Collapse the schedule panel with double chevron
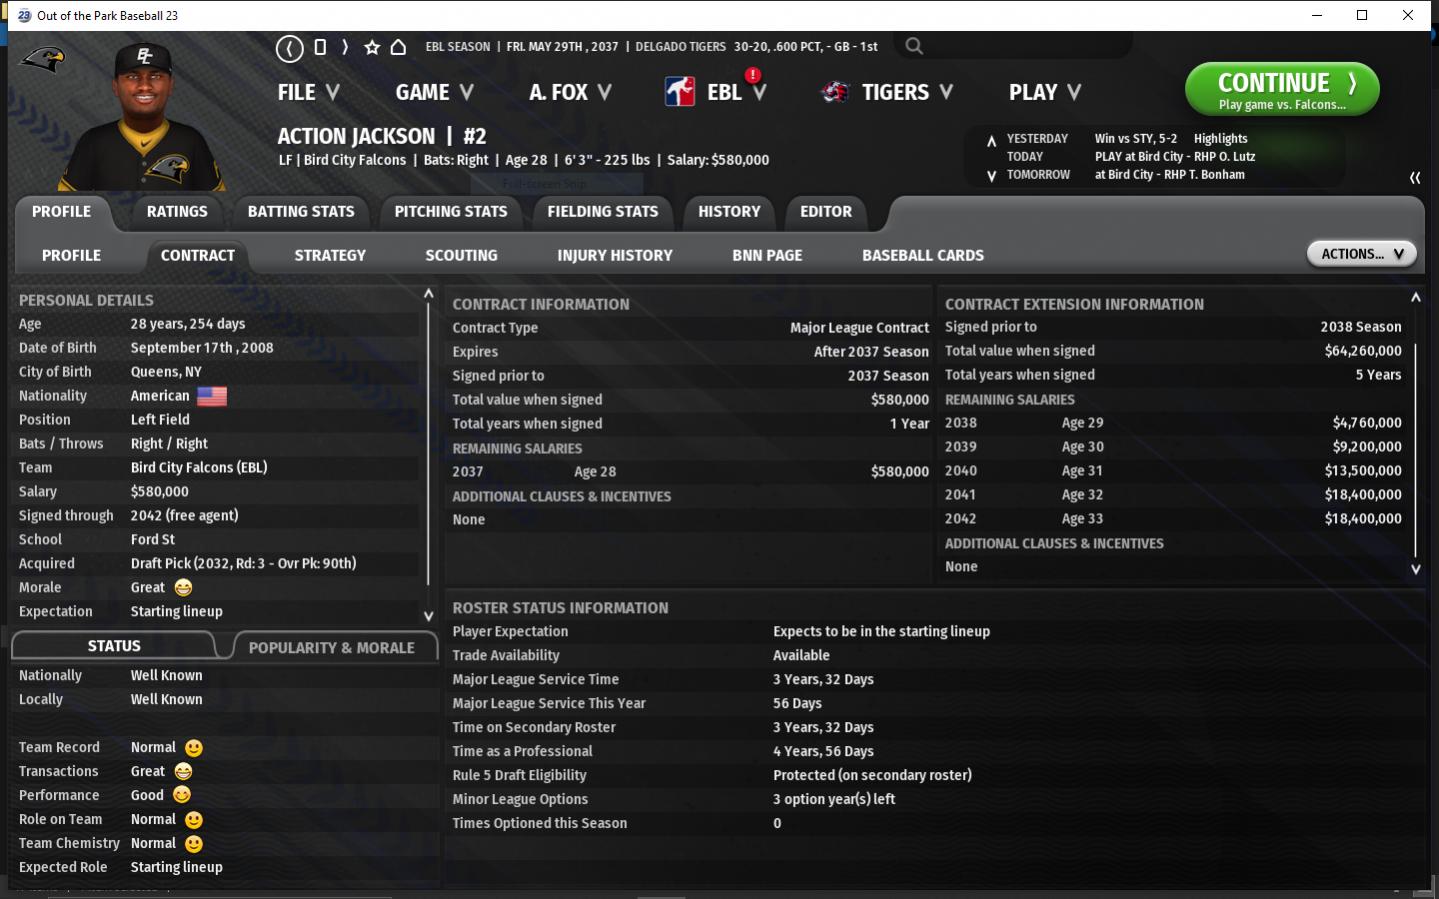The height and width of the screenshot is (899, 1439). click(1414, 177)
